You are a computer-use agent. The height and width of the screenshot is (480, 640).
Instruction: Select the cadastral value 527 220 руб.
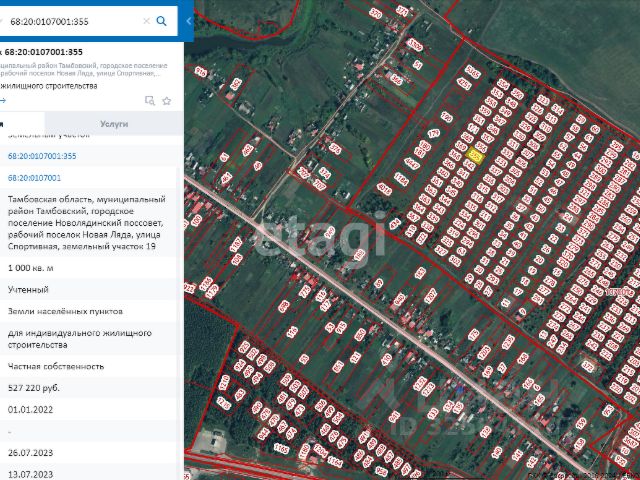click(34, 388)
